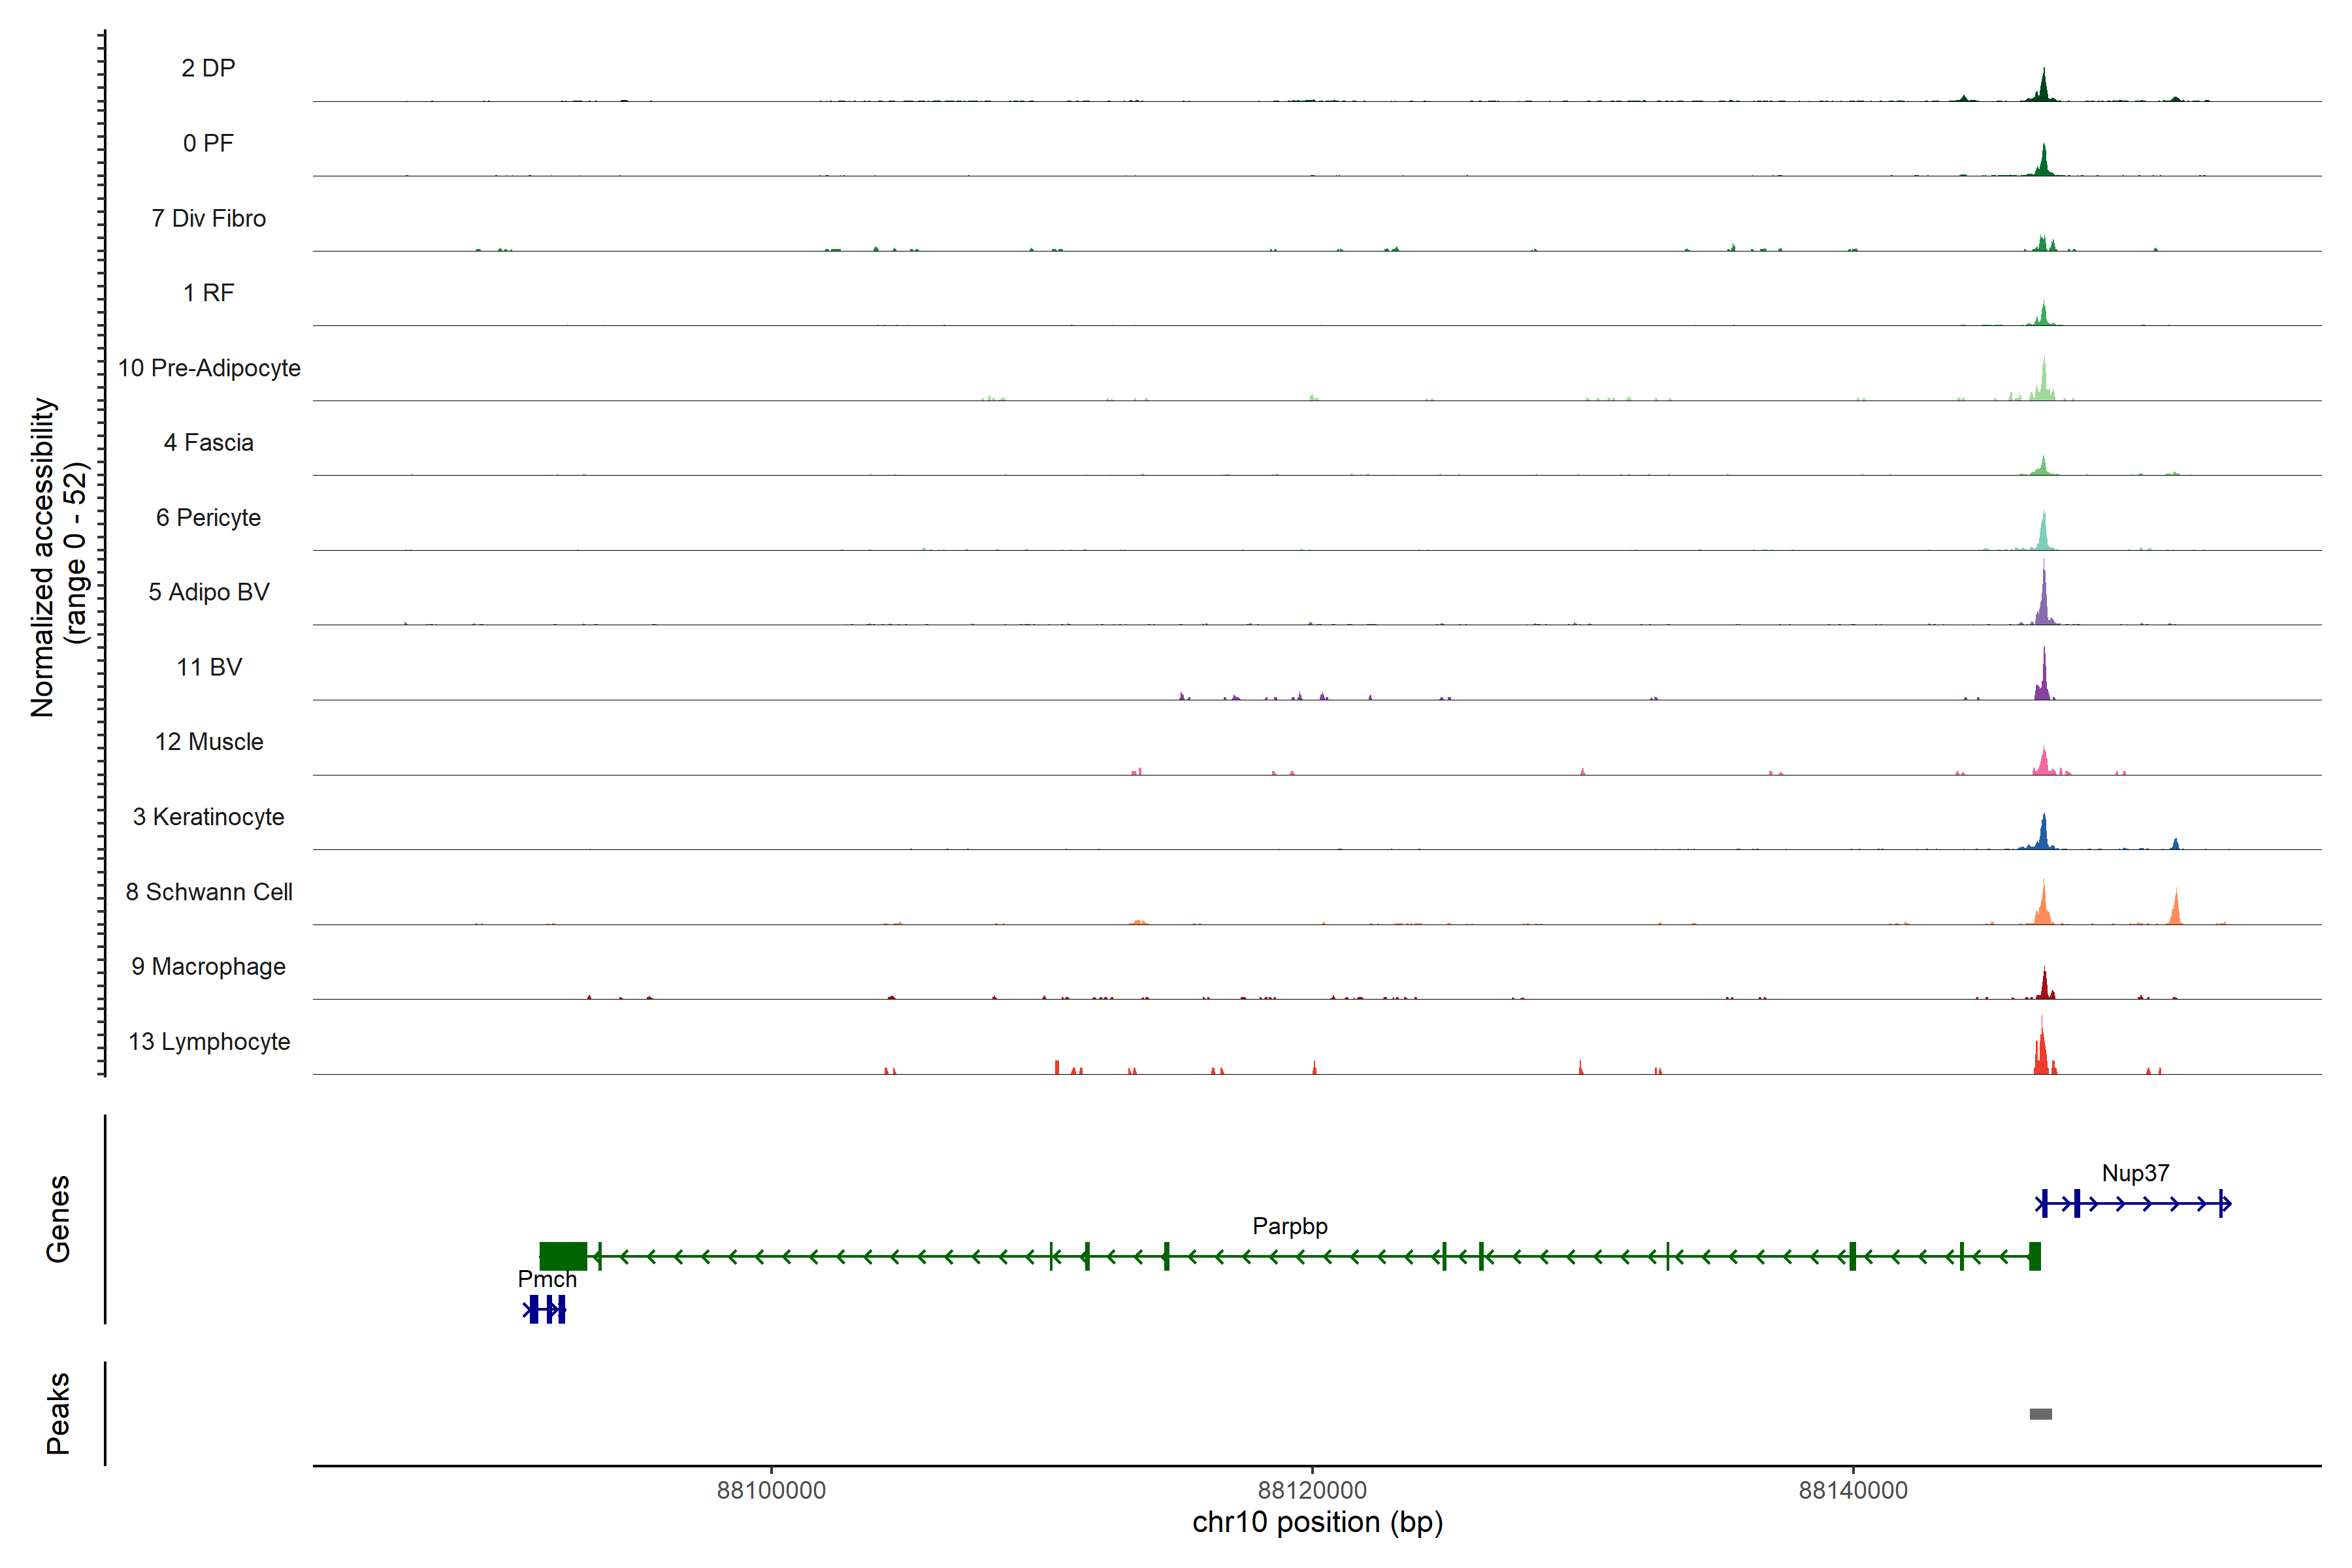Click the 88120000 axis tick label

pyautogui.click(x=1312, y=1490)
